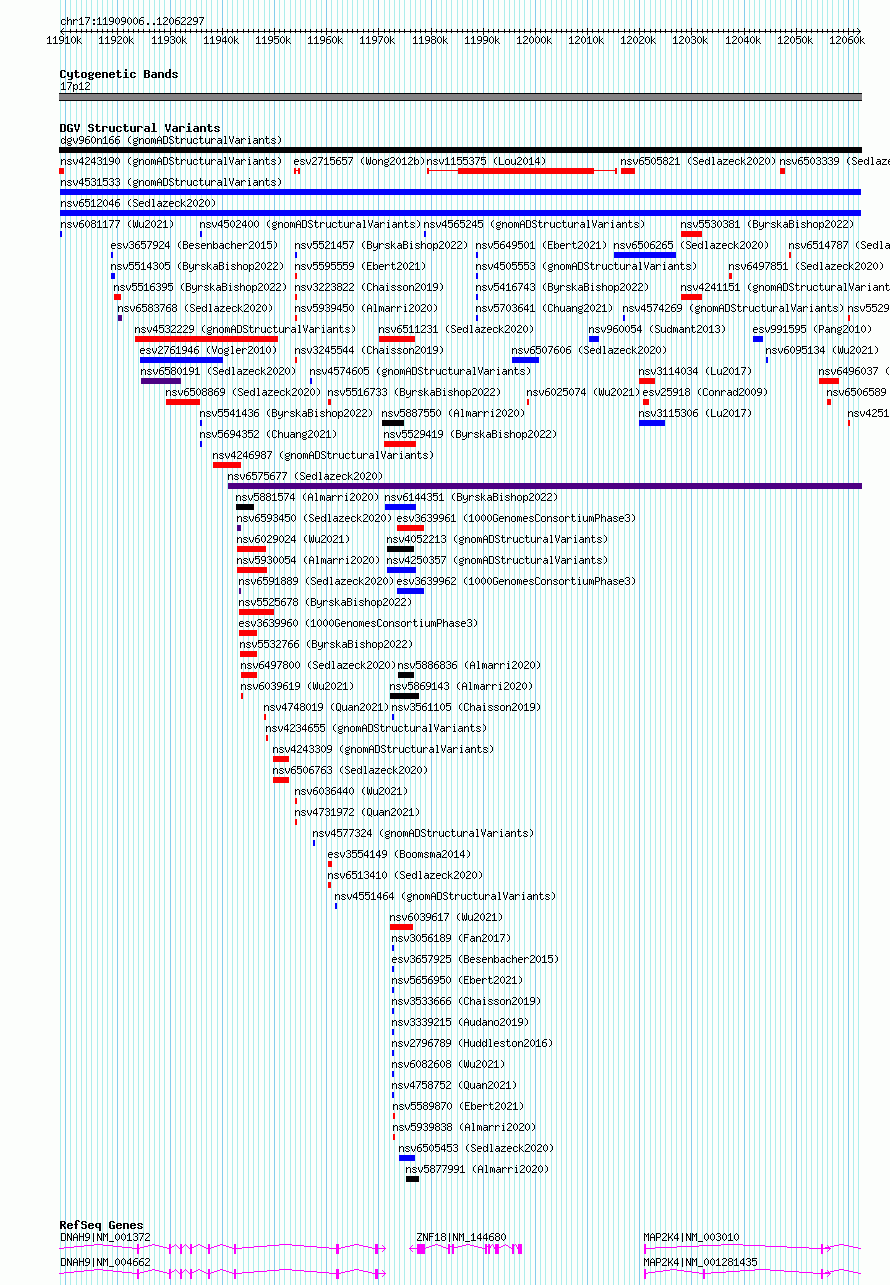The width and height of the screenshot is (890, 1285).
Task: Click the nsv1155375 (Lou2014) label
Action: (487, 161)
